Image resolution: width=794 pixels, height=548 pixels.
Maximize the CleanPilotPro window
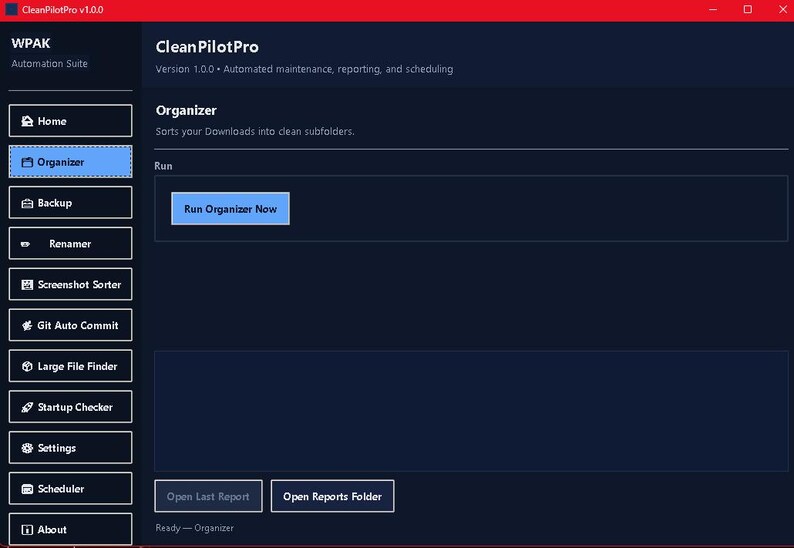coord(747,10)
